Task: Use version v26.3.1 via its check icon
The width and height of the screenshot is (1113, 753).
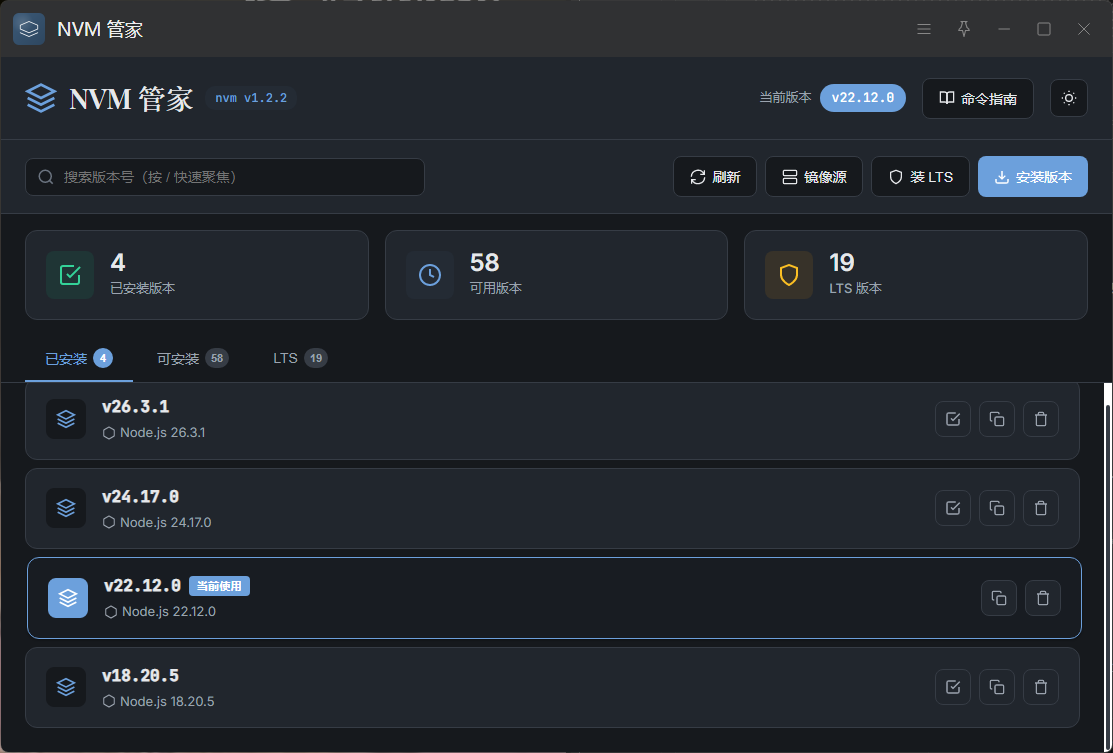Action: (x=953, y=419)
